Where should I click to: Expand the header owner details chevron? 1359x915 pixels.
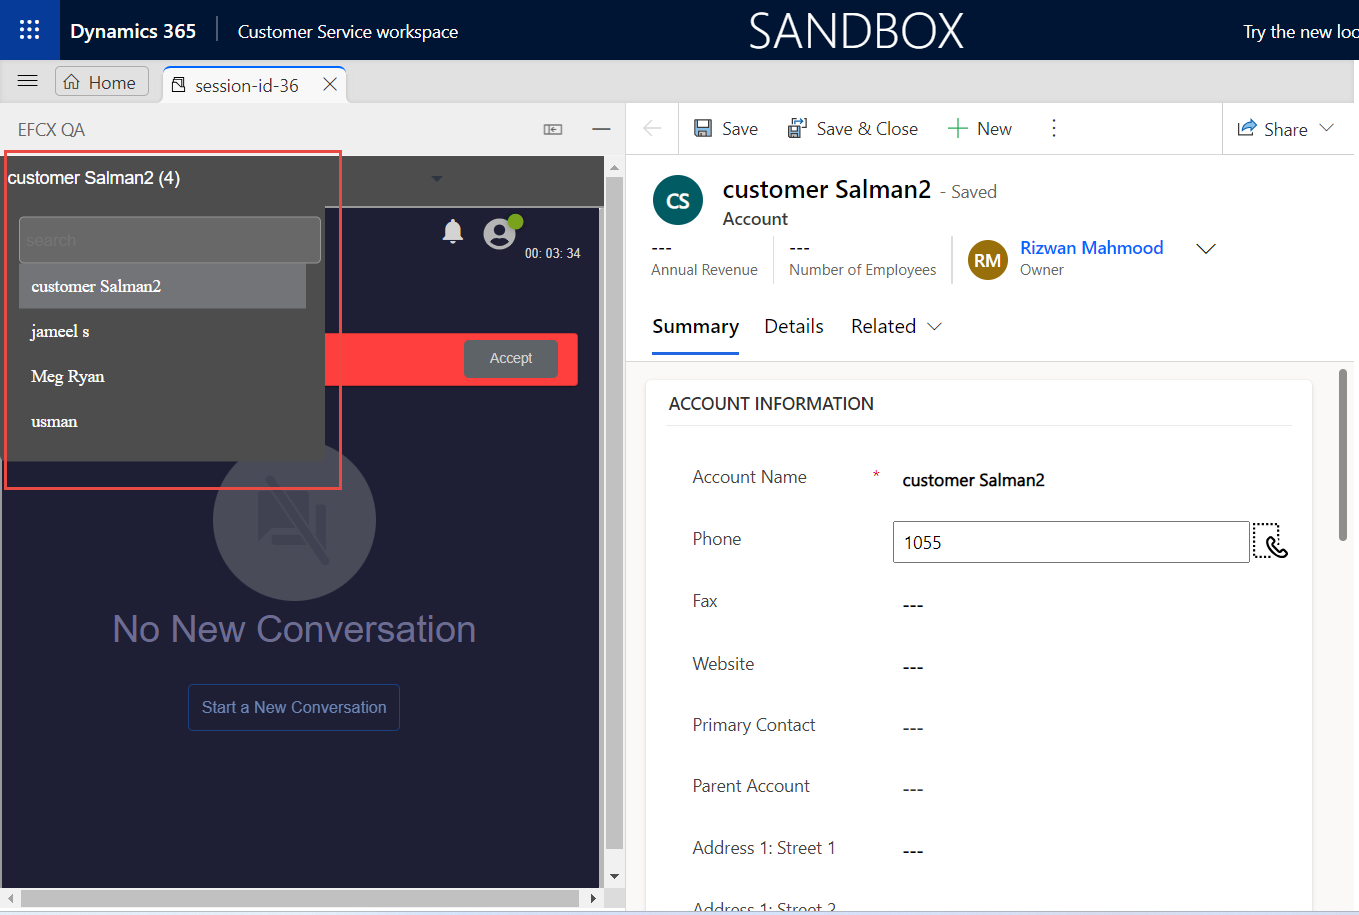tap(1206, 249)
